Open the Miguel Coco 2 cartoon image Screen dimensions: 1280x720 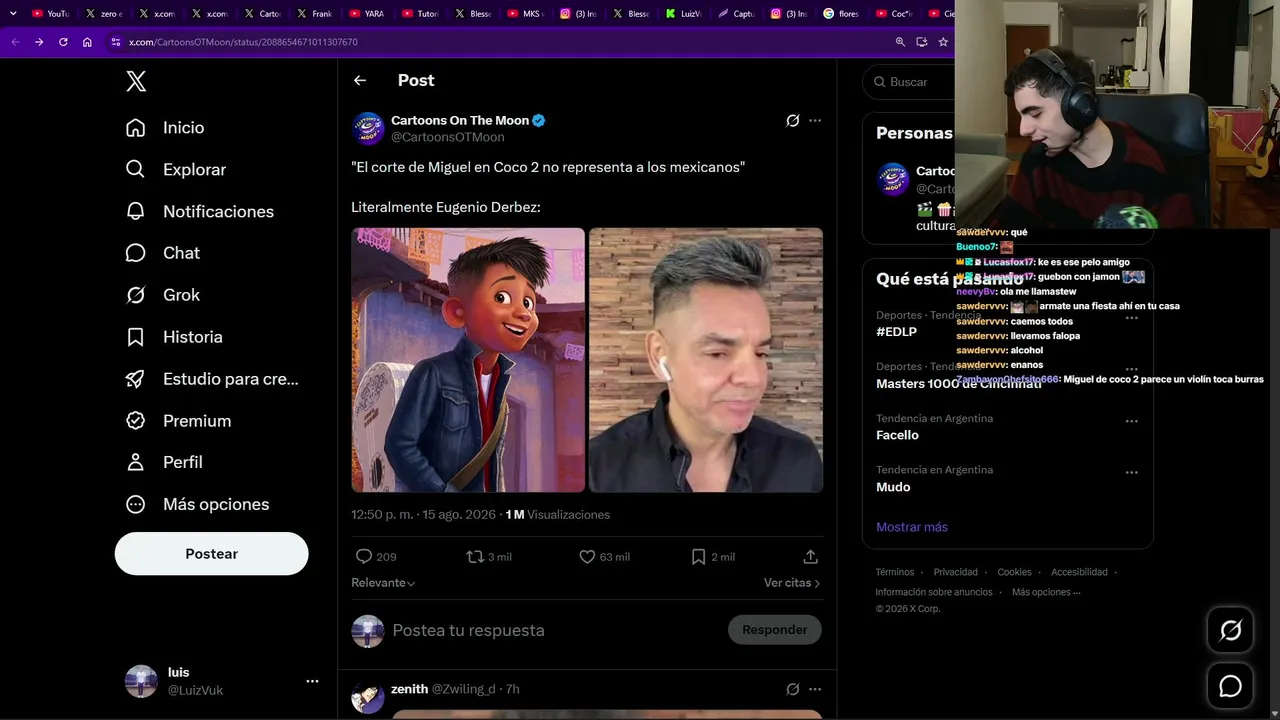pyautogui.click(x=468, y=360)
